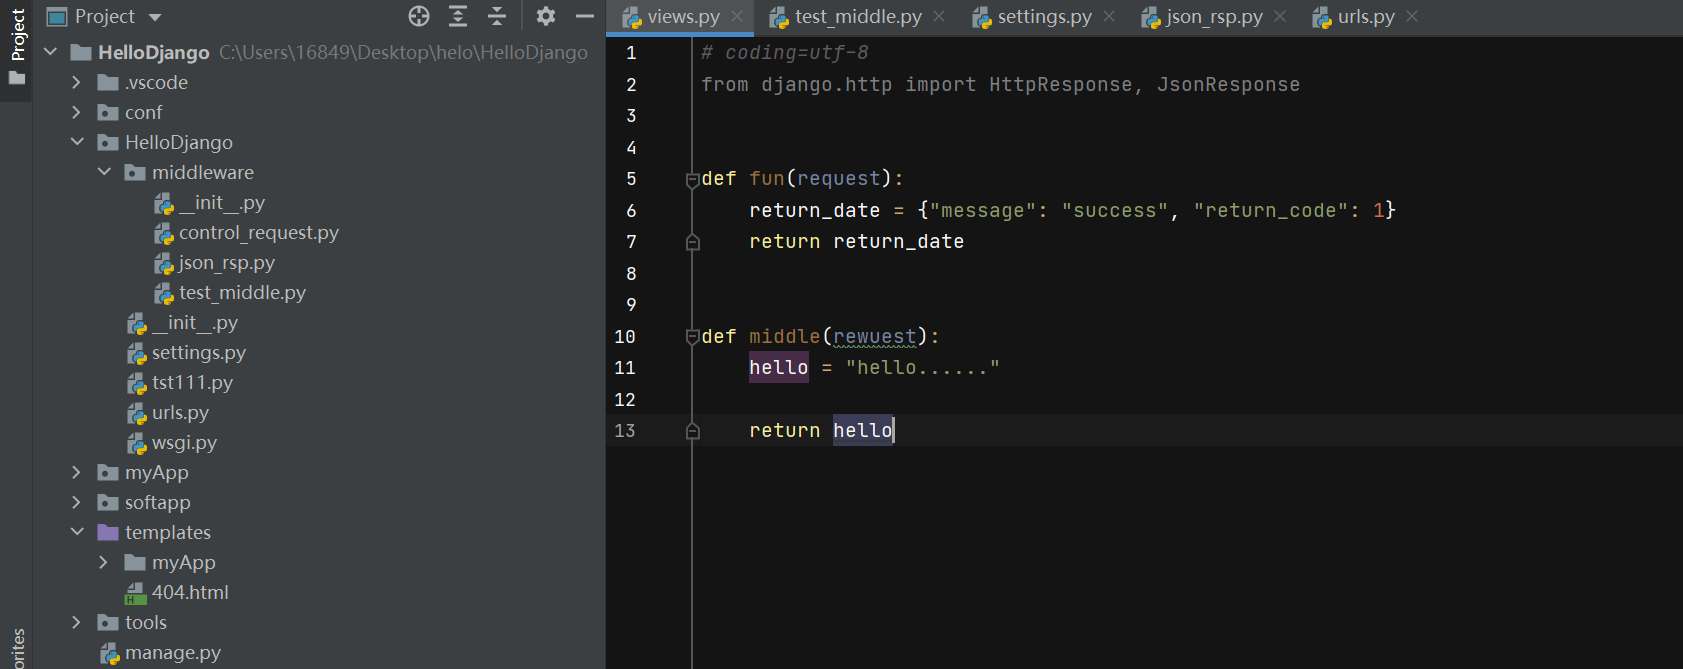
Task: Click the Select Opened File locate icon
Action: coord(419,16)
